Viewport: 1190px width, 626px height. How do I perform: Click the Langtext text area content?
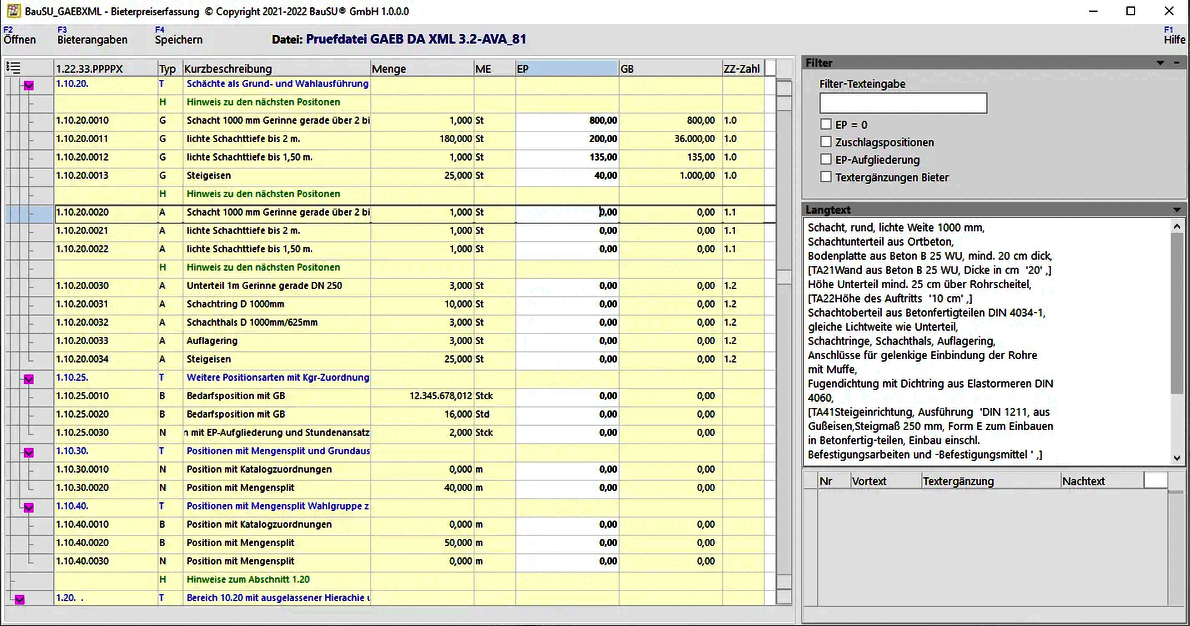(x=987, y=341)
